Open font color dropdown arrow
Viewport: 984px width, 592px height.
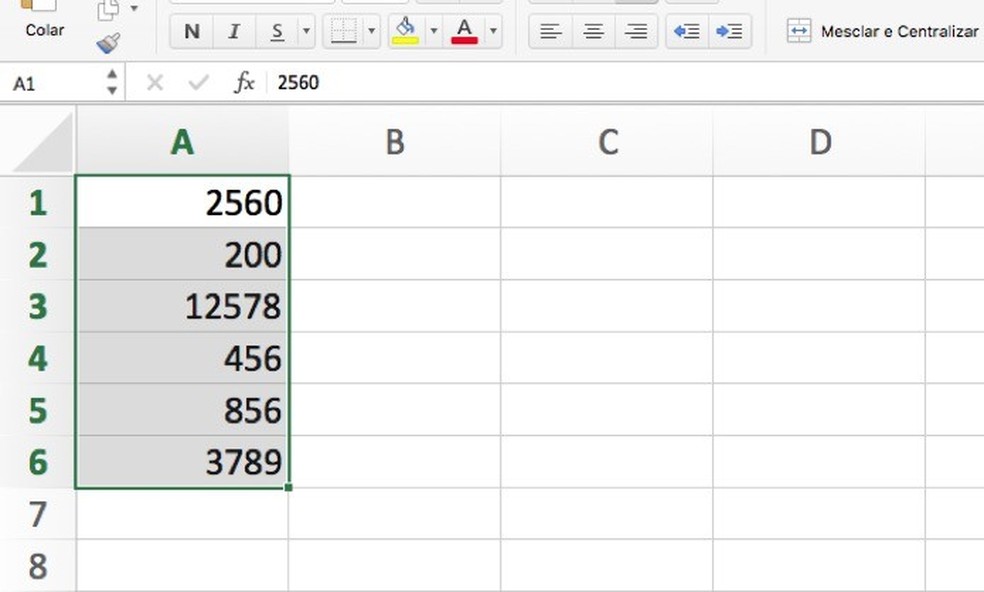(493, 31)
